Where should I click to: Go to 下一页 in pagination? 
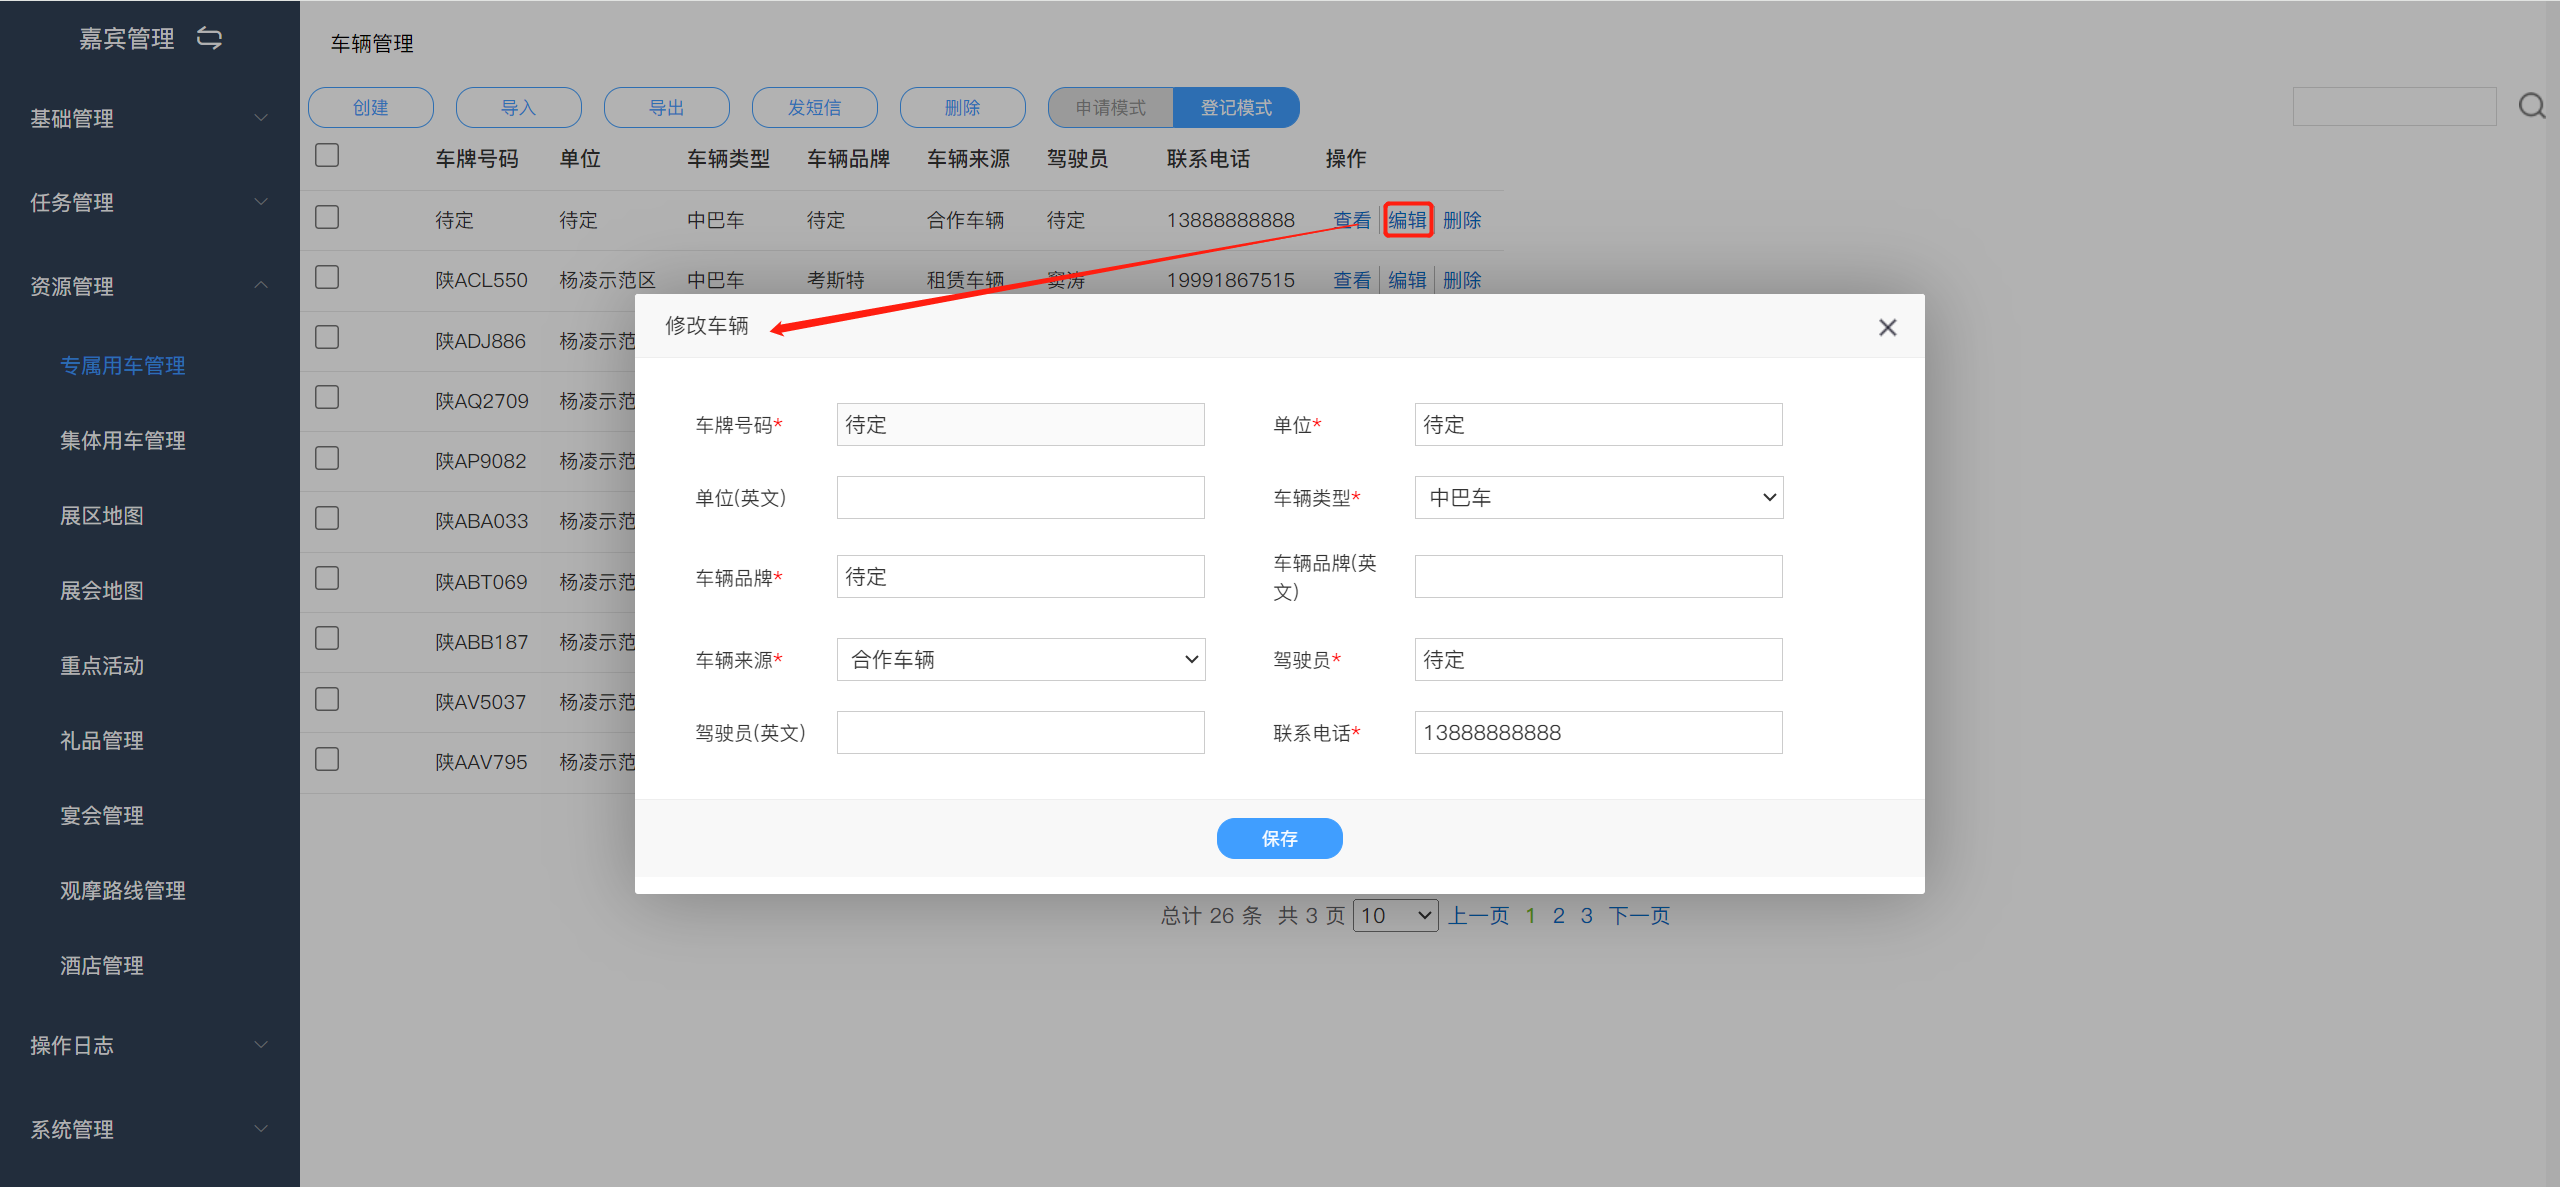point(1639,916)
